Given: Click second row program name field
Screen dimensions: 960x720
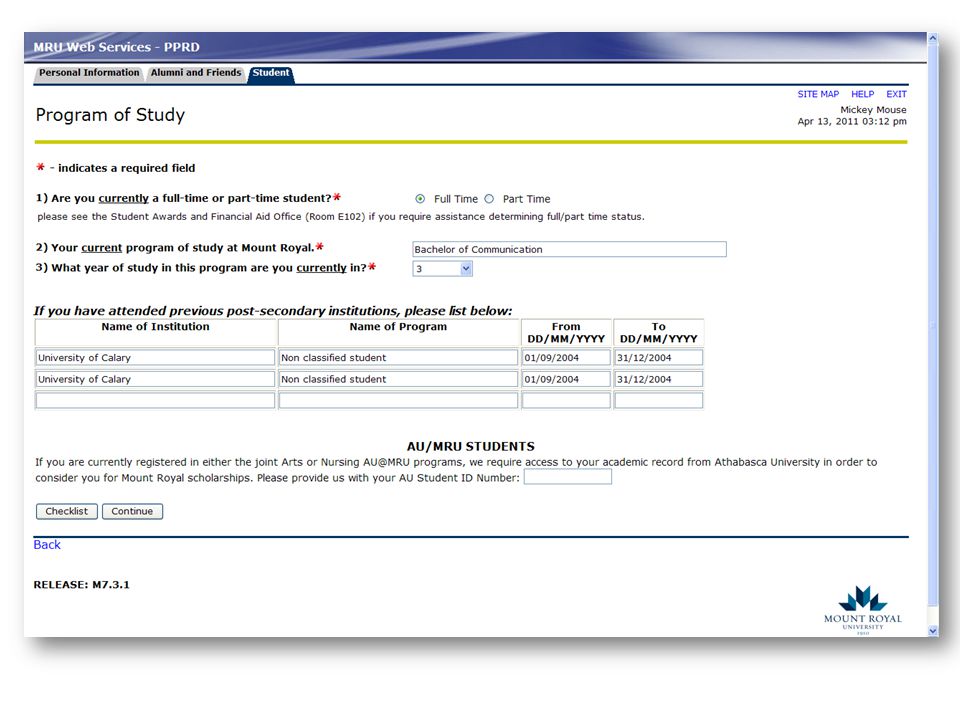Looking at the screenshot, I should 398,379.
